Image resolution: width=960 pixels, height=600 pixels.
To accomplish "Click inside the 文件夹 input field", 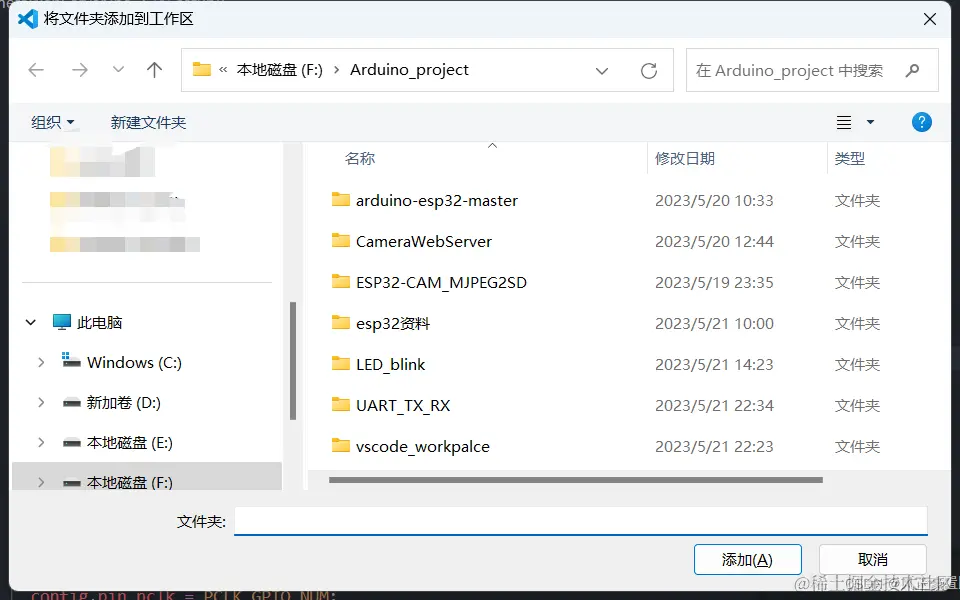I will 580,520.
